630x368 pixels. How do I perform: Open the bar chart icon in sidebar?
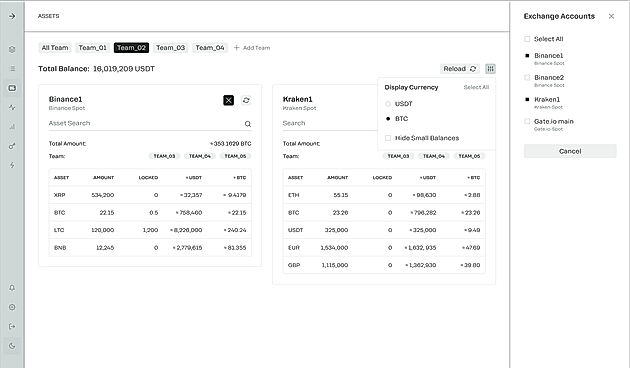point(12,127)
